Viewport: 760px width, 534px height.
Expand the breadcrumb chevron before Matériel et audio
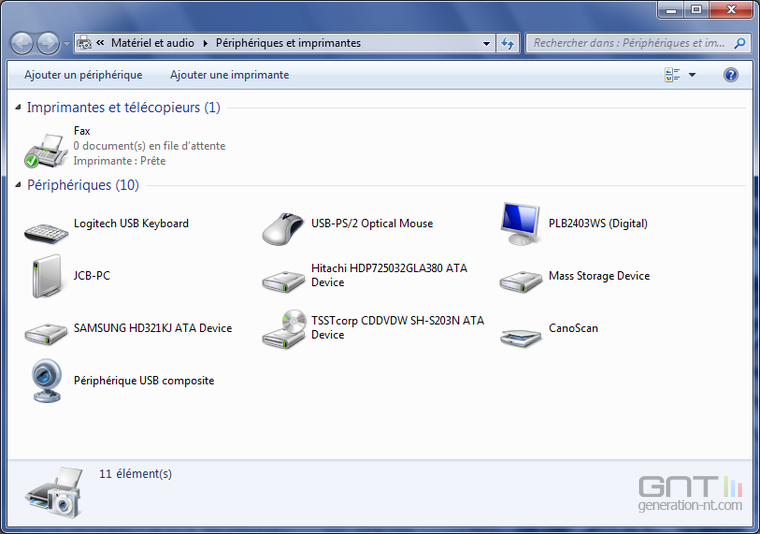[100, 43]
